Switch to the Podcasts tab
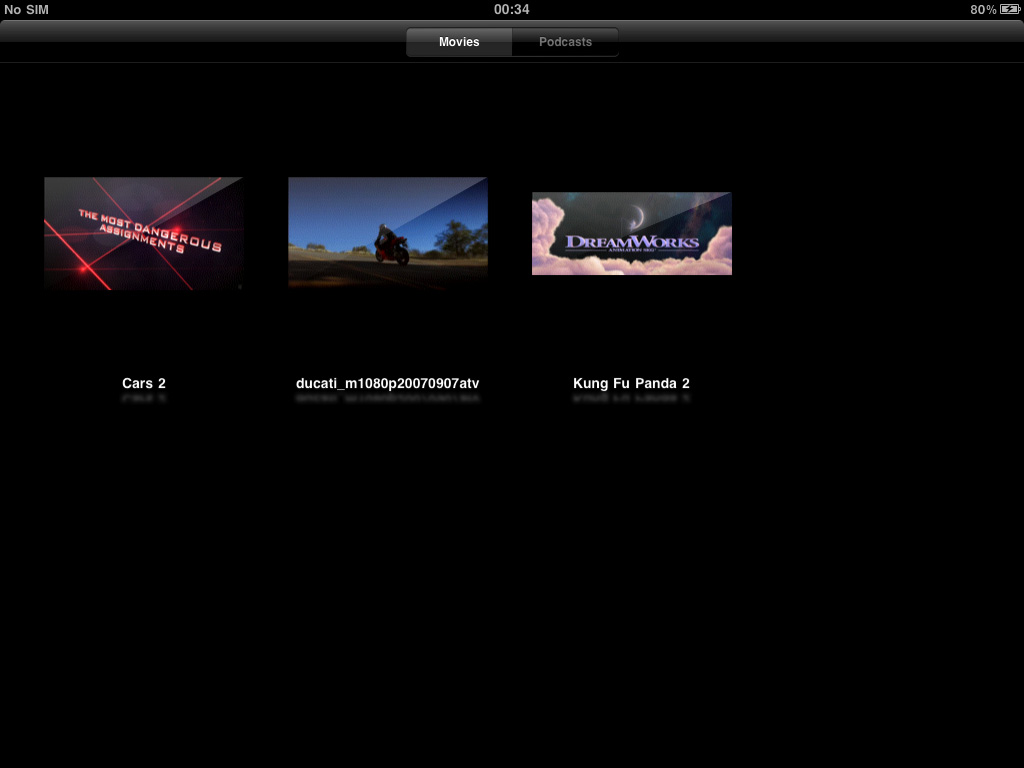1024x768 pixels. 565,42
